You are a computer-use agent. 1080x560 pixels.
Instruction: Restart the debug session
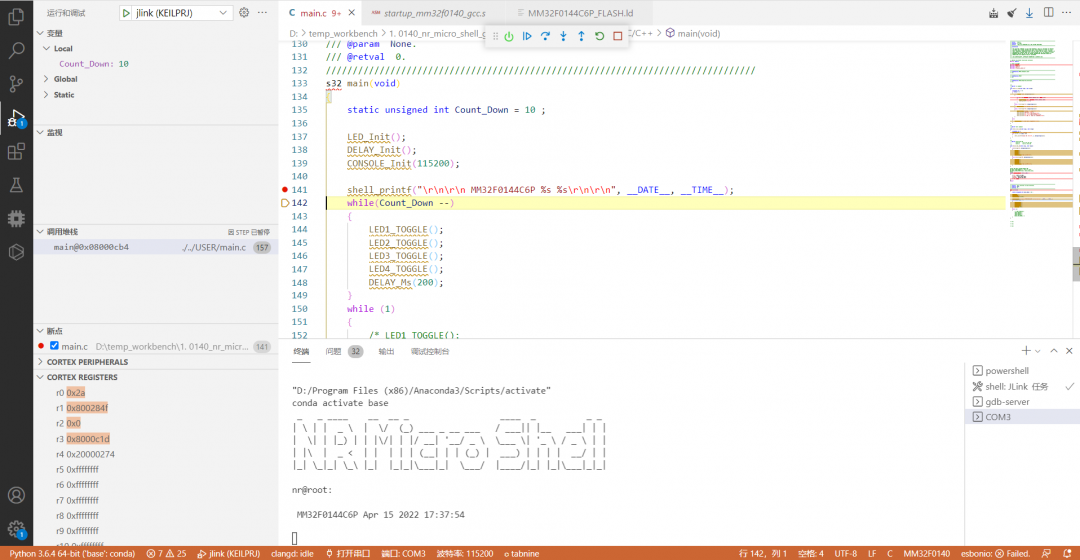point(599,37)
